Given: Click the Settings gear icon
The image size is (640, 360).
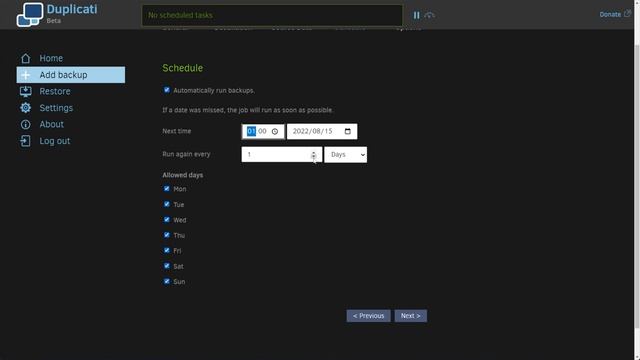Looking at the screenshot, I should coord(25,108).
